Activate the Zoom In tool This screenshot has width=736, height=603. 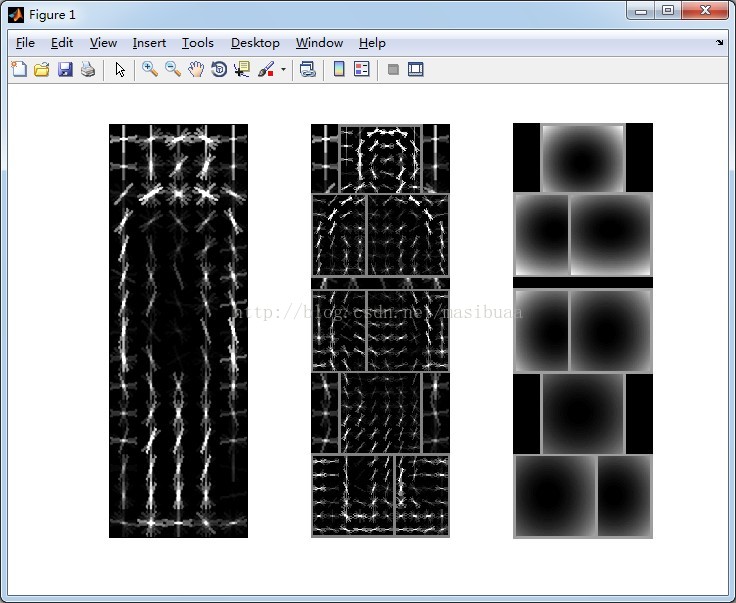click(150, 69)
